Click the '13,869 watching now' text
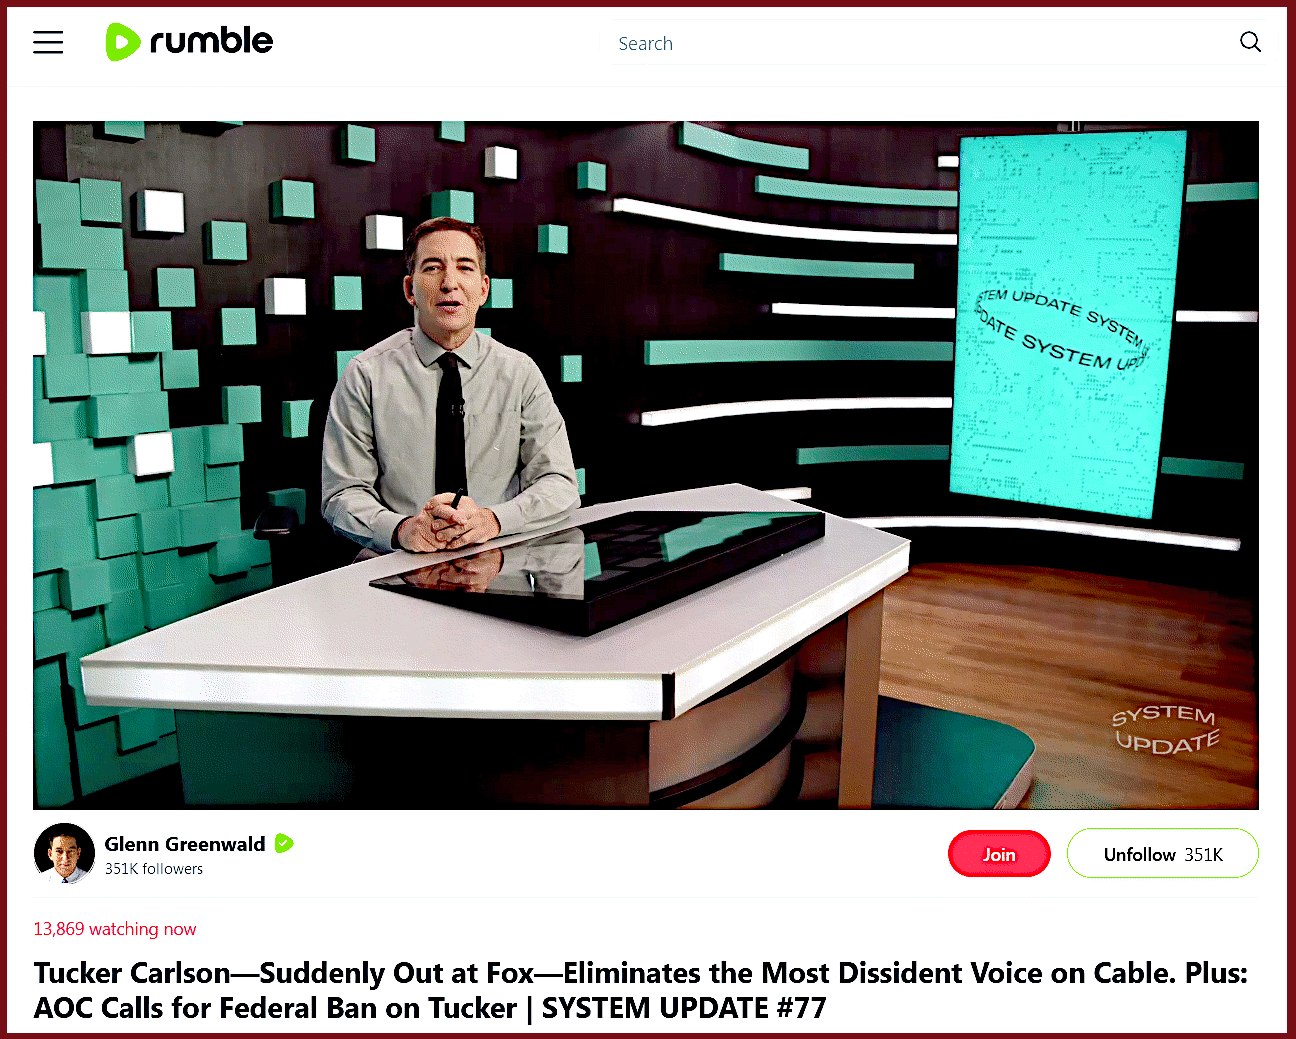 coord(115,929)
